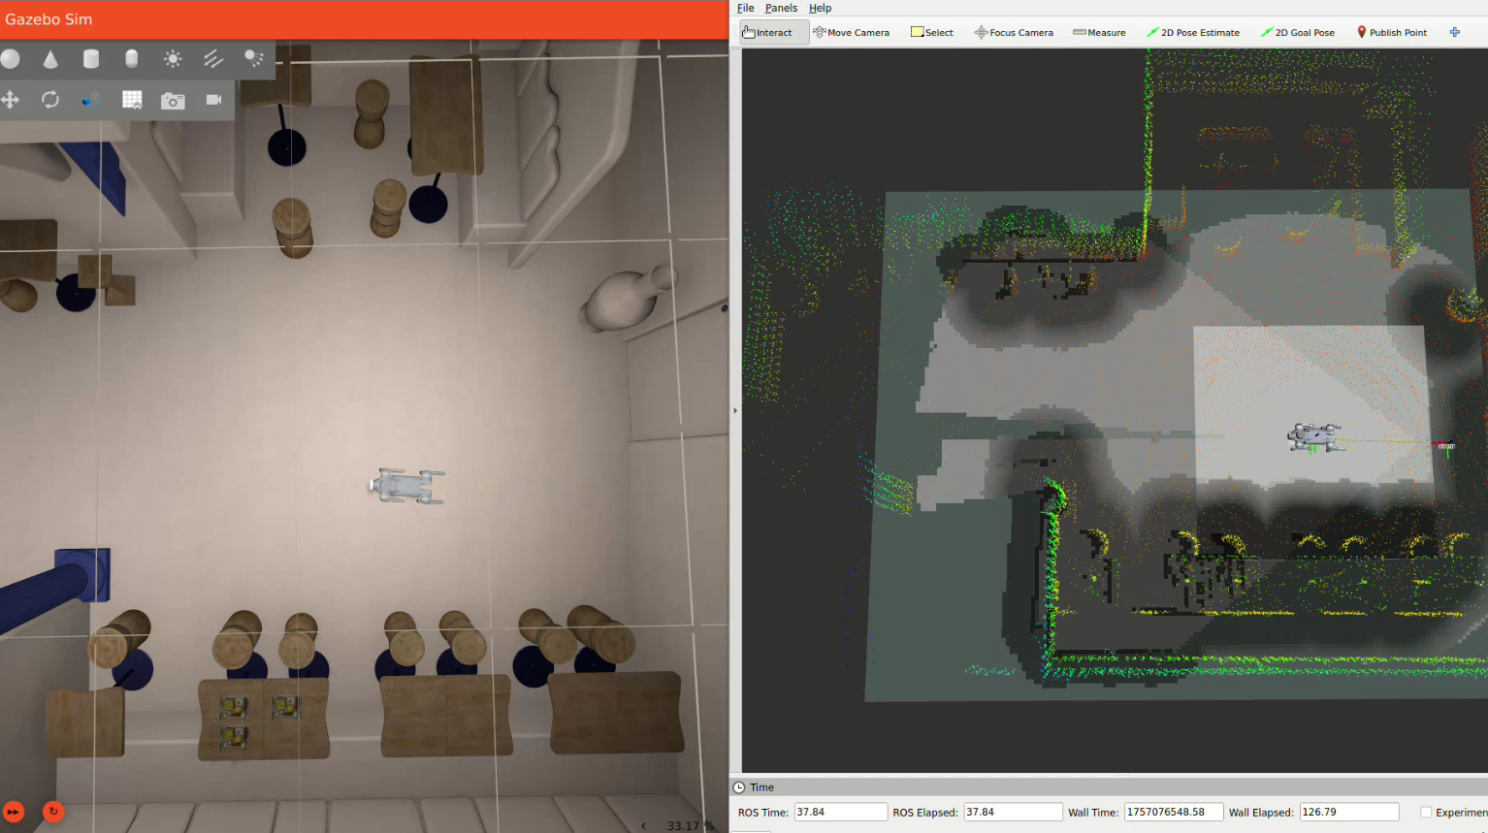Click the Wall Elapsed field
The height and width of the screenshot is (833, 1488).
[x=1349, y=812]
